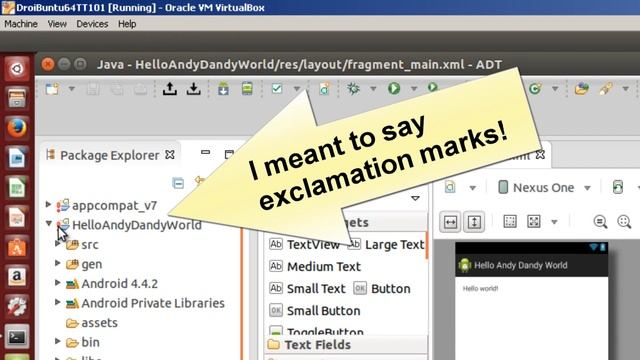This screenshot has height=360, width=640.
Task: Click the orientation rotate icon
Action: (x=618, y=187)
